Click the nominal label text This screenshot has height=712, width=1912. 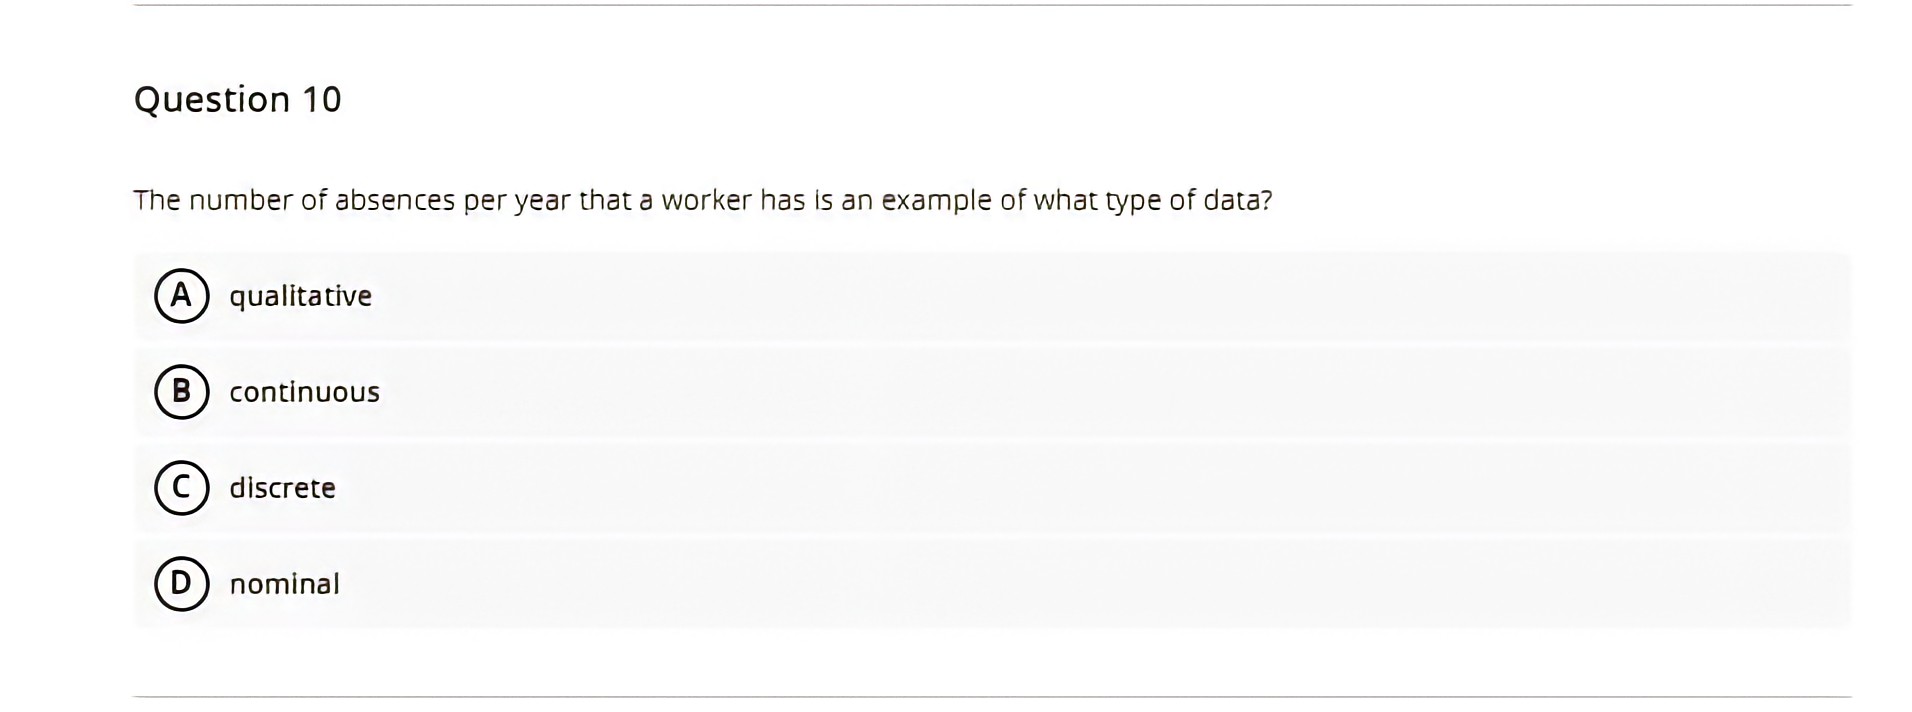(285, 584)
